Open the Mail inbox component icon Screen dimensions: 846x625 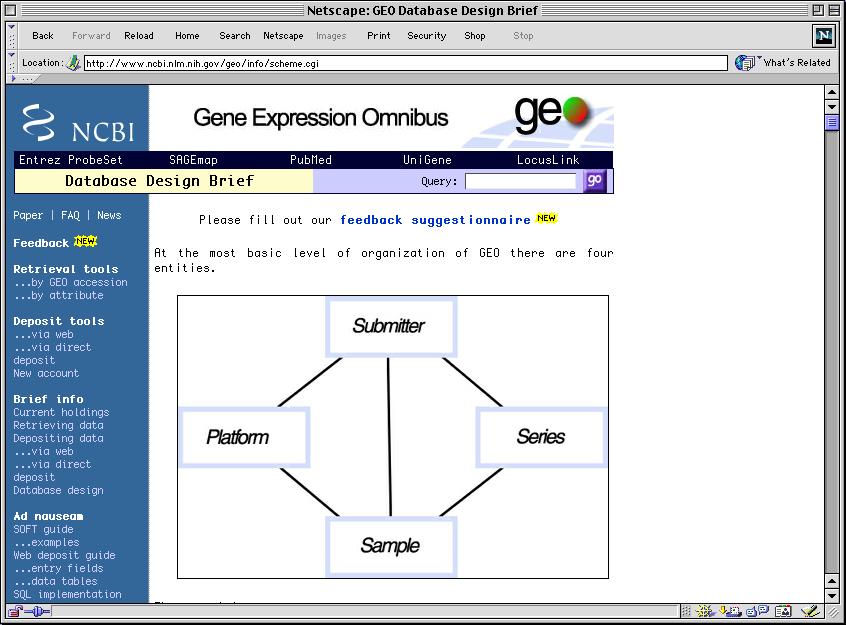730,611
